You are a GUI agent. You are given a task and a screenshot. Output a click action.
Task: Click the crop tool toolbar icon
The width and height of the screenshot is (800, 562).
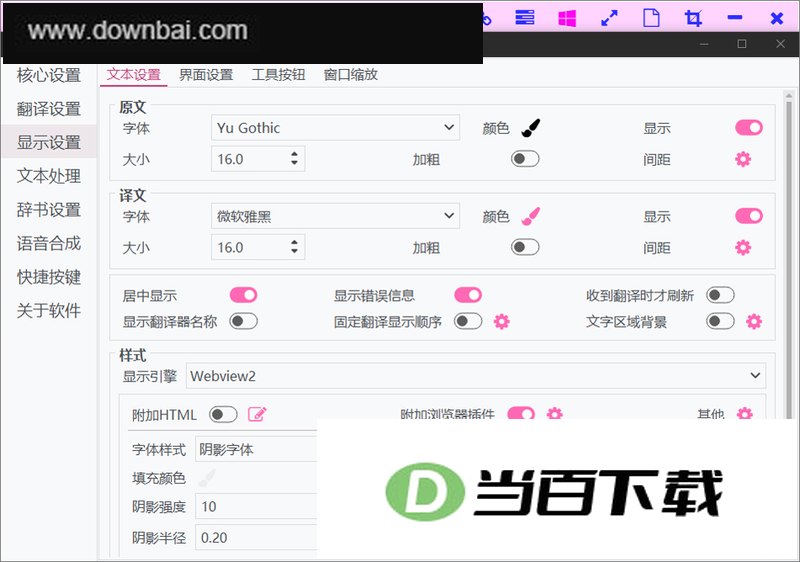pyautogui.click(x=693, y=18)
